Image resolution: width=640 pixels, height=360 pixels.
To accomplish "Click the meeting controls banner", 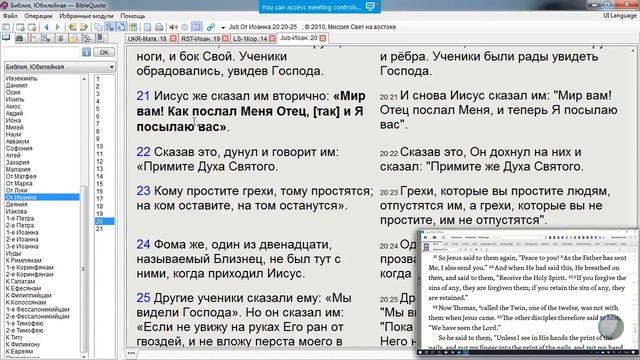I will 319,7.
